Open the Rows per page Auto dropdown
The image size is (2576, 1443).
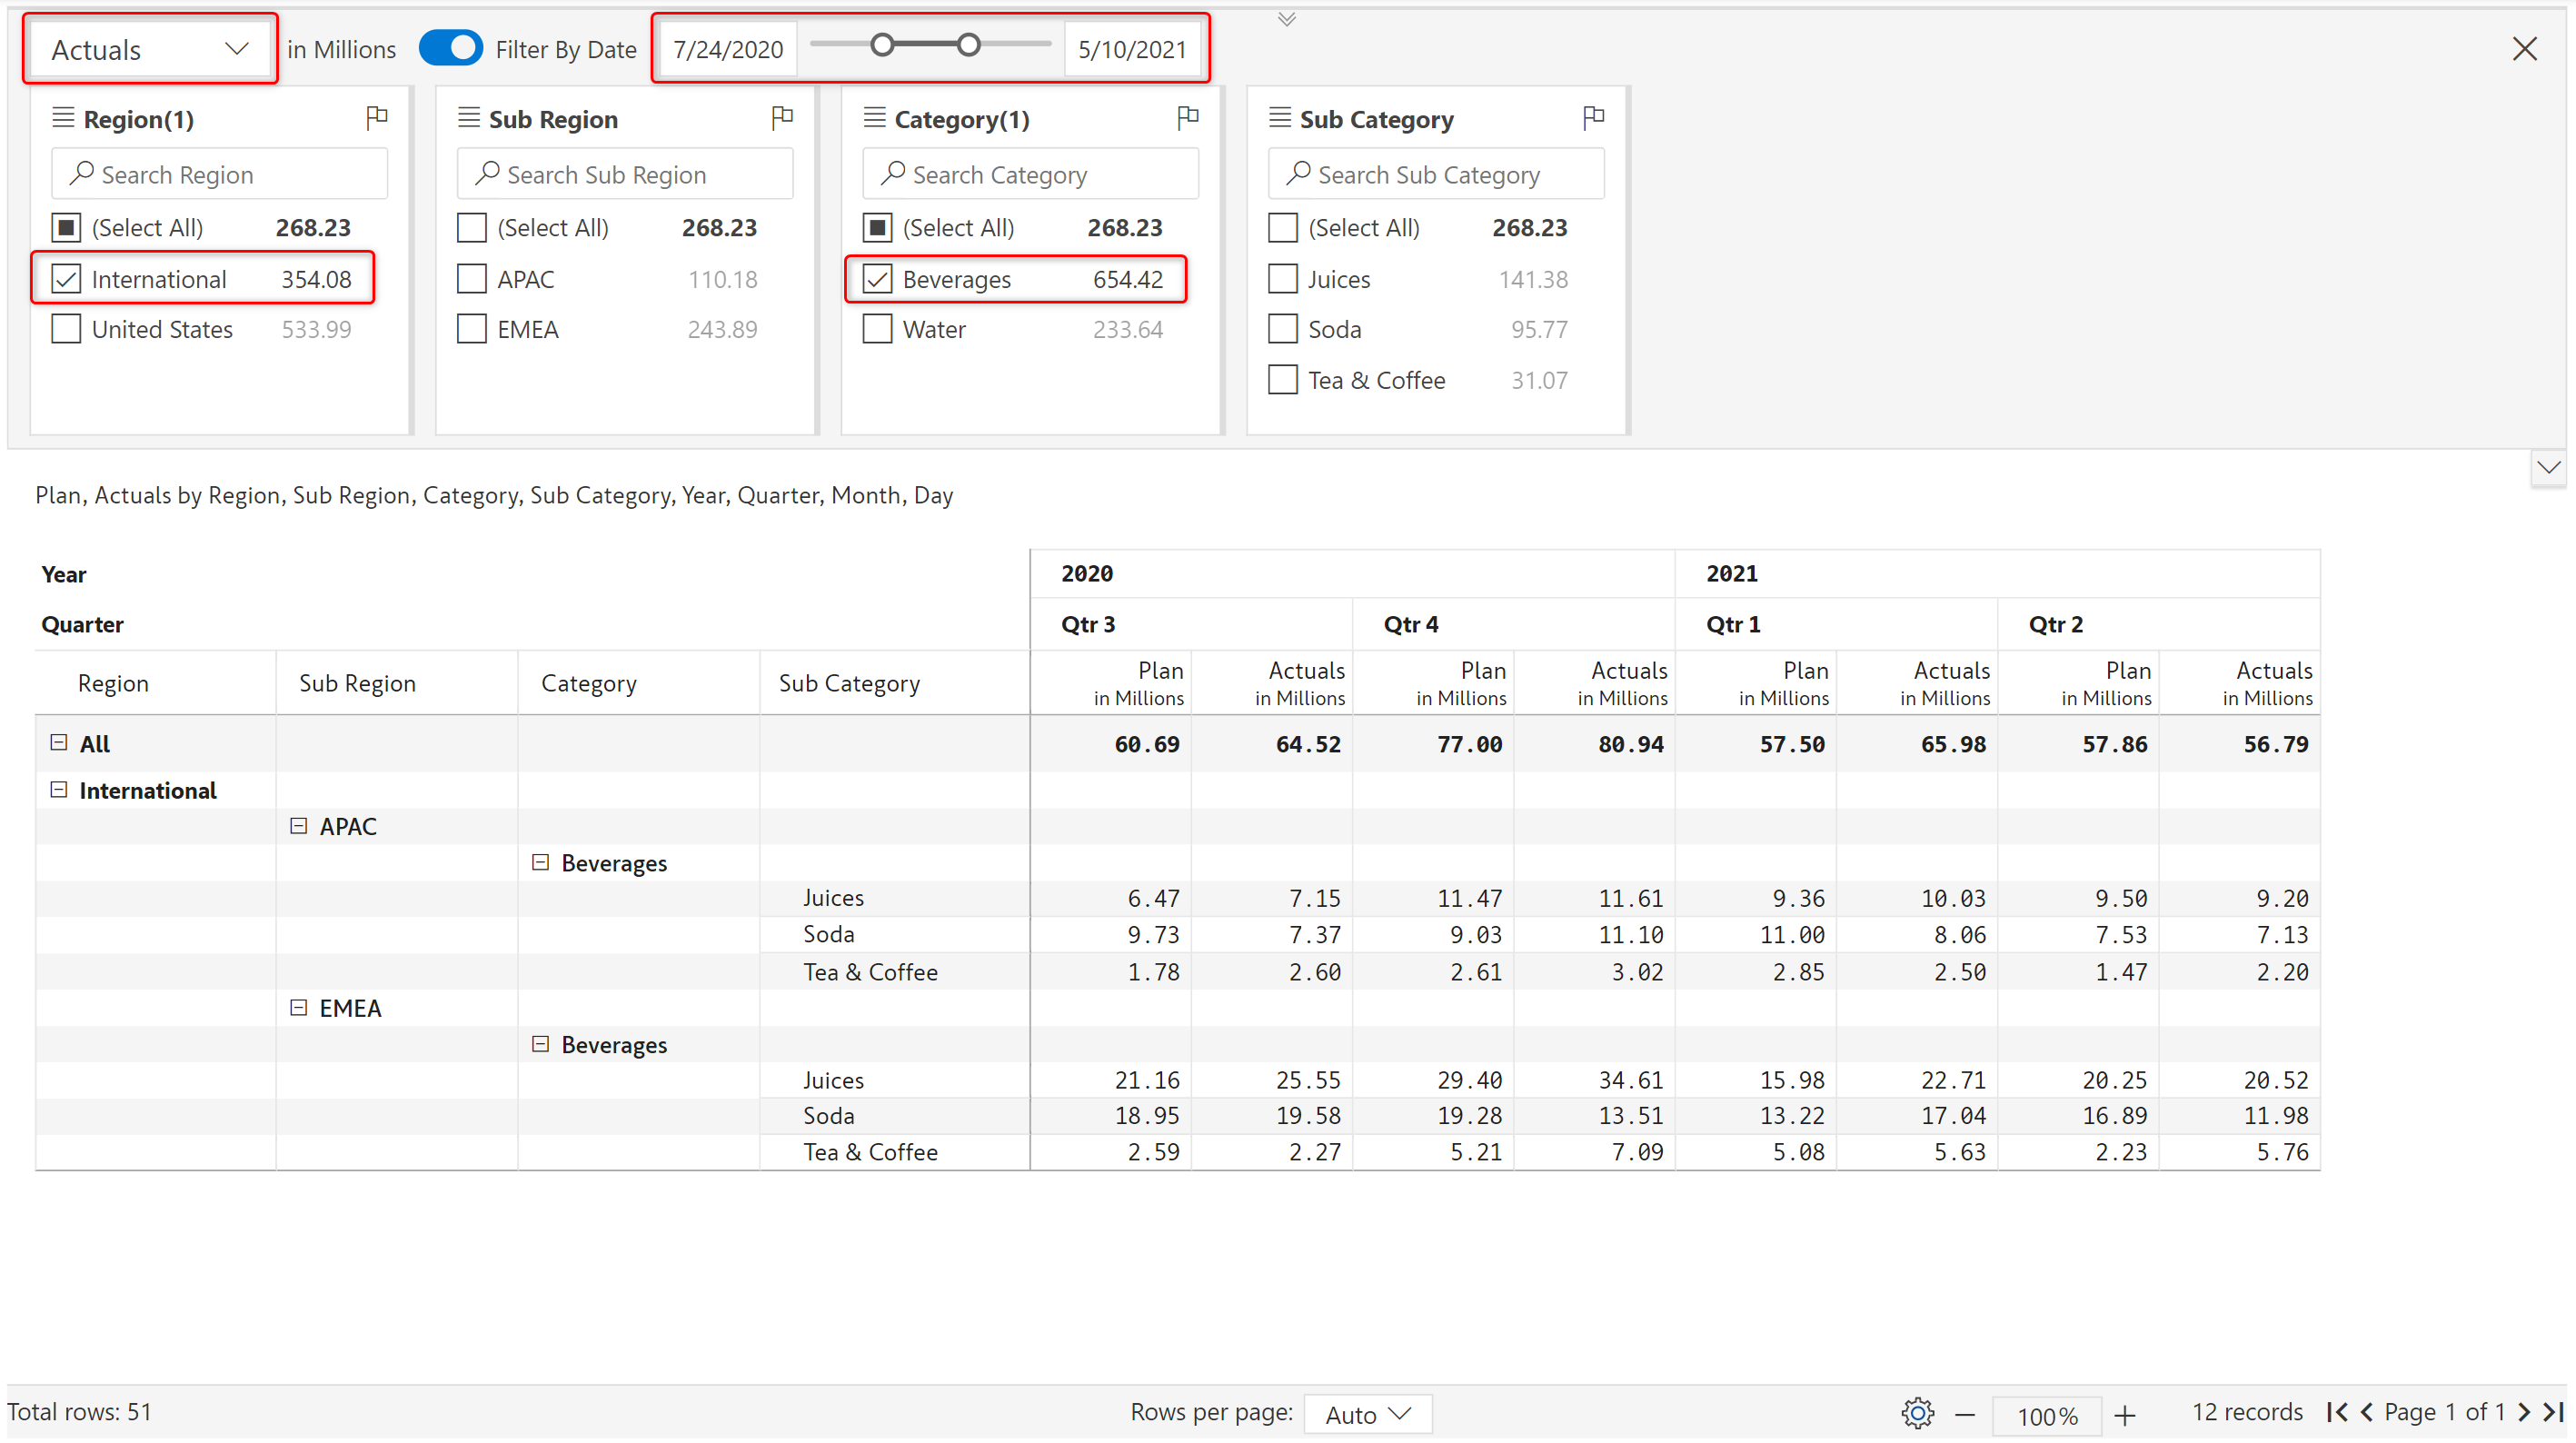pyautogui.click(x=1367, y=1414)
